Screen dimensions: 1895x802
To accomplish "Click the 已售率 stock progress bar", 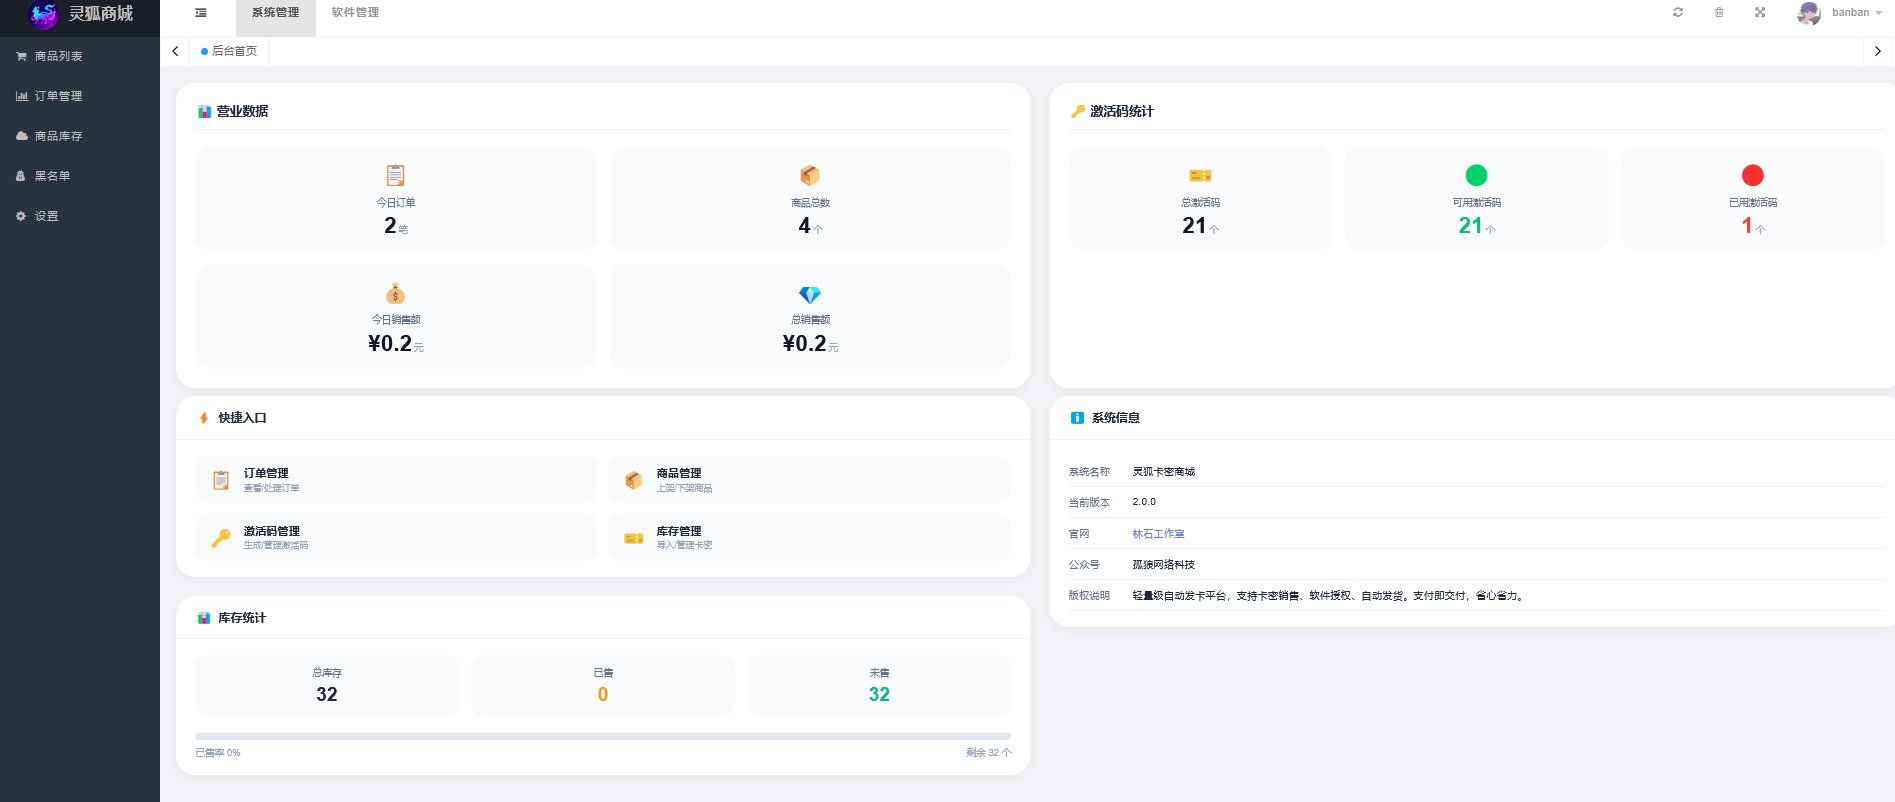I will pyautogui.click(x=603, y=736).
